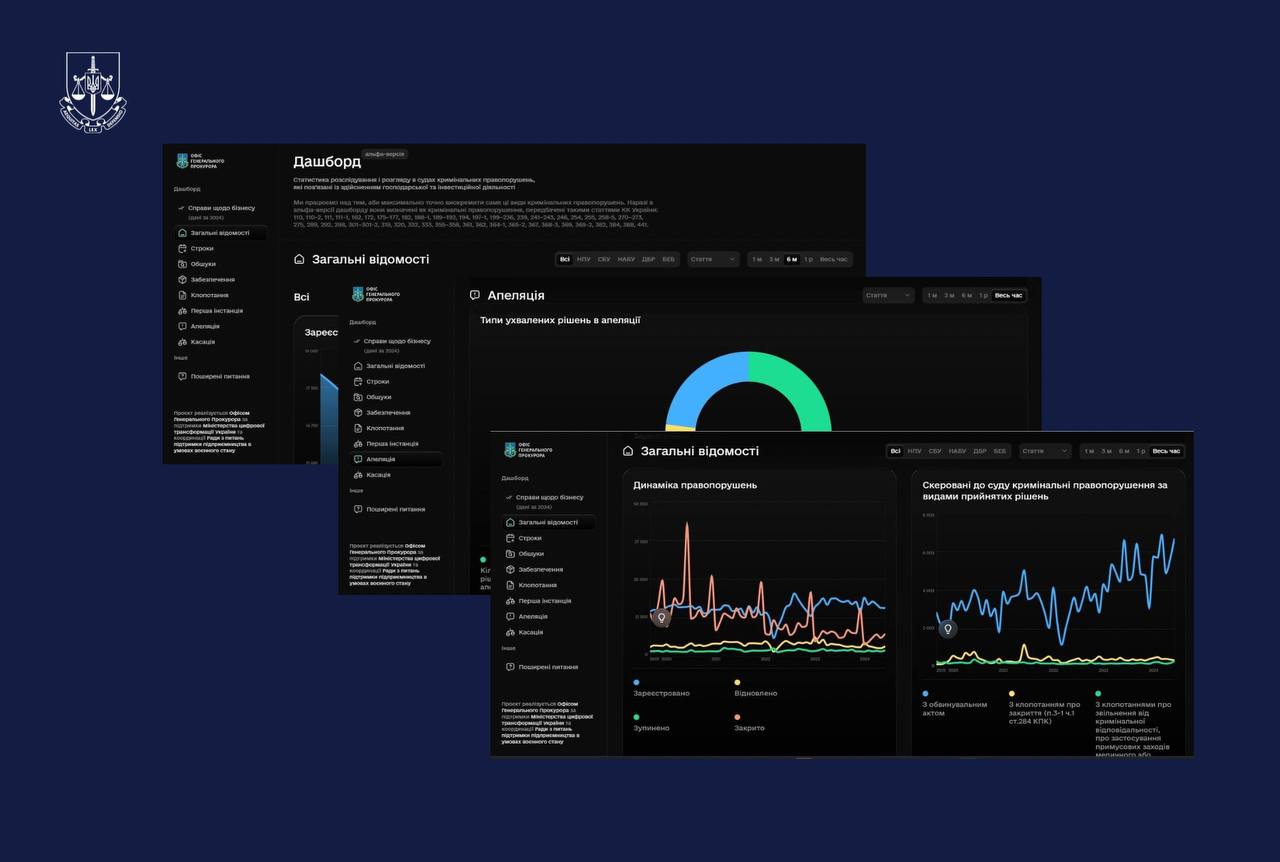This screenshot has width=1280, height=862.
Task: Select ДБР agency filter in front window
Action: pos(980,451)
